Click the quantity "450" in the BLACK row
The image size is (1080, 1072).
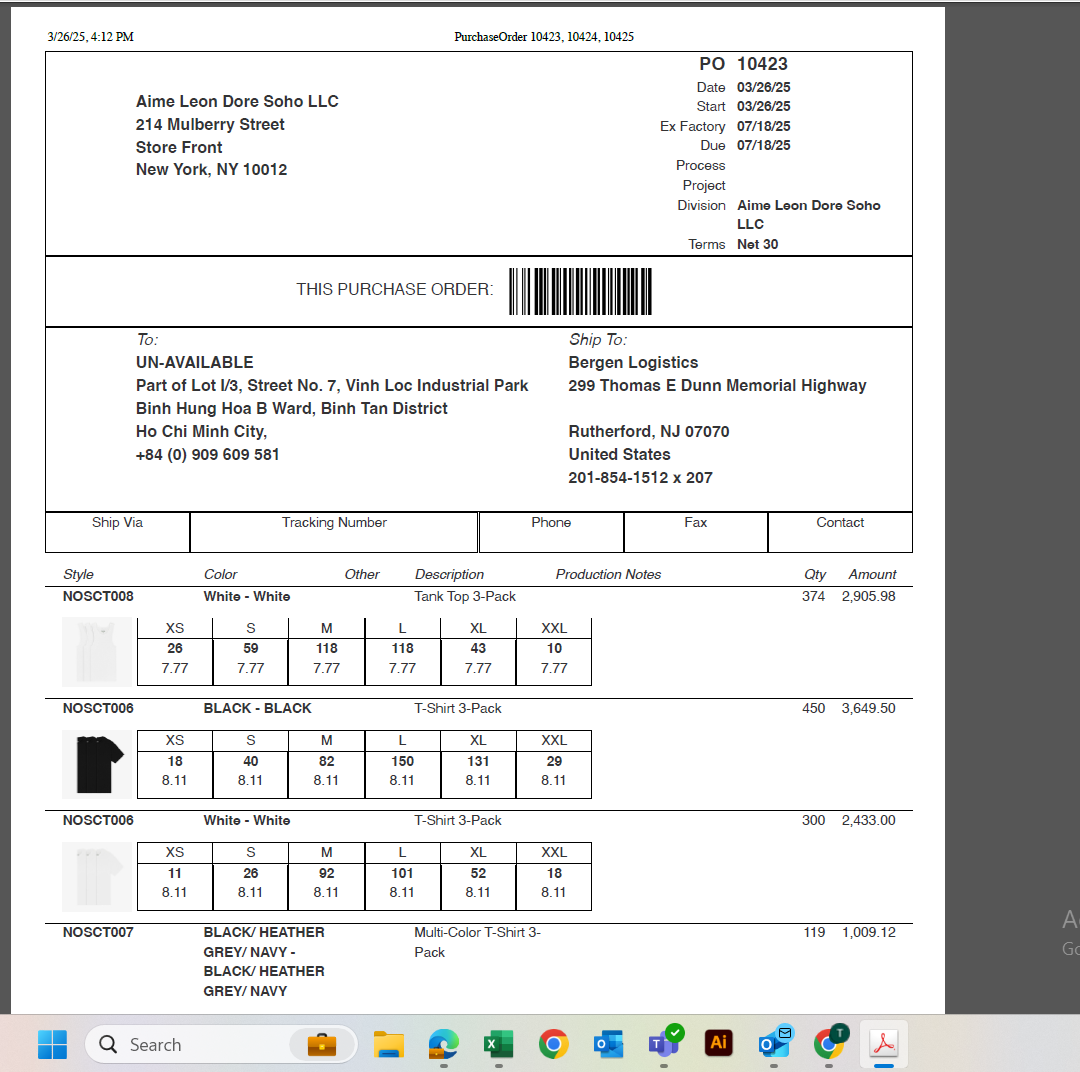pyautogui.click(x=813, y=708)
